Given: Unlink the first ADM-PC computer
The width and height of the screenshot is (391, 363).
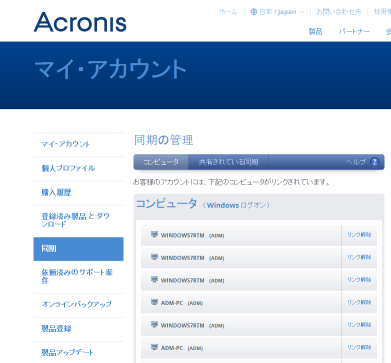Looking at the screenshot, I should point(359,302).
